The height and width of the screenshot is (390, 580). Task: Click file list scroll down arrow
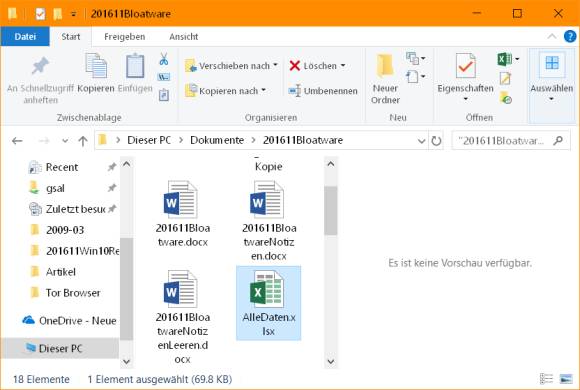pyautogui.click(x=331, y=362)
